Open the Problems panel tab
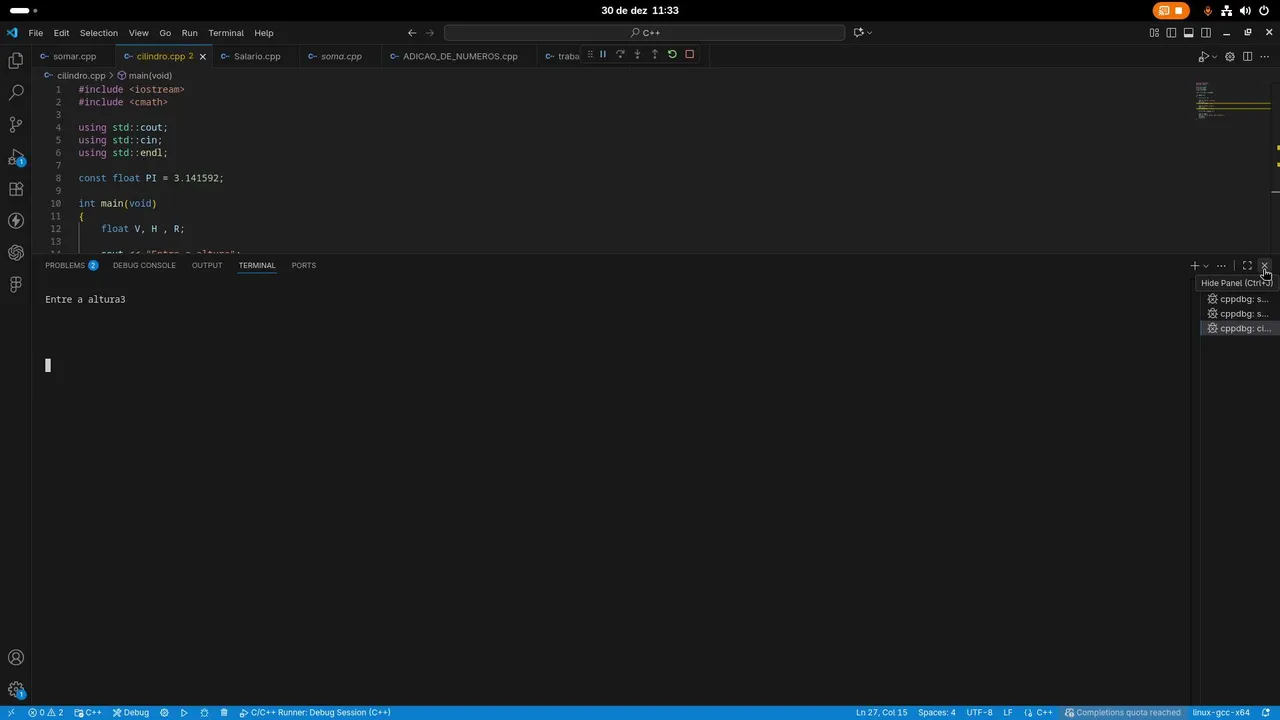 [71, 265]
